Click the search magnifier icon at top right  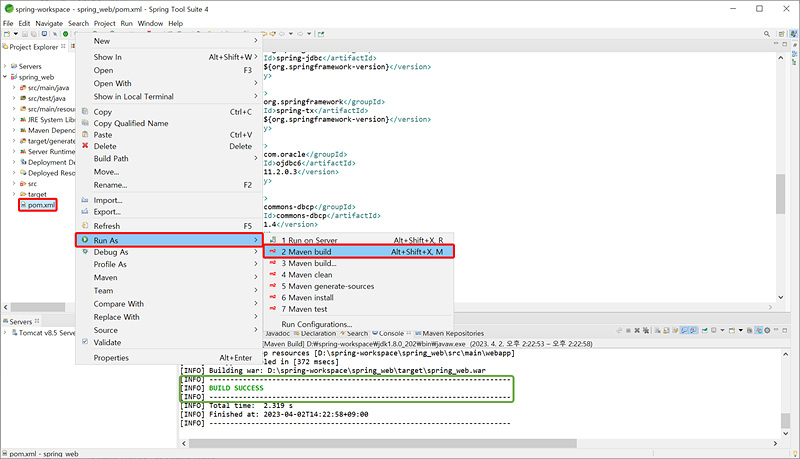[767, 34]
